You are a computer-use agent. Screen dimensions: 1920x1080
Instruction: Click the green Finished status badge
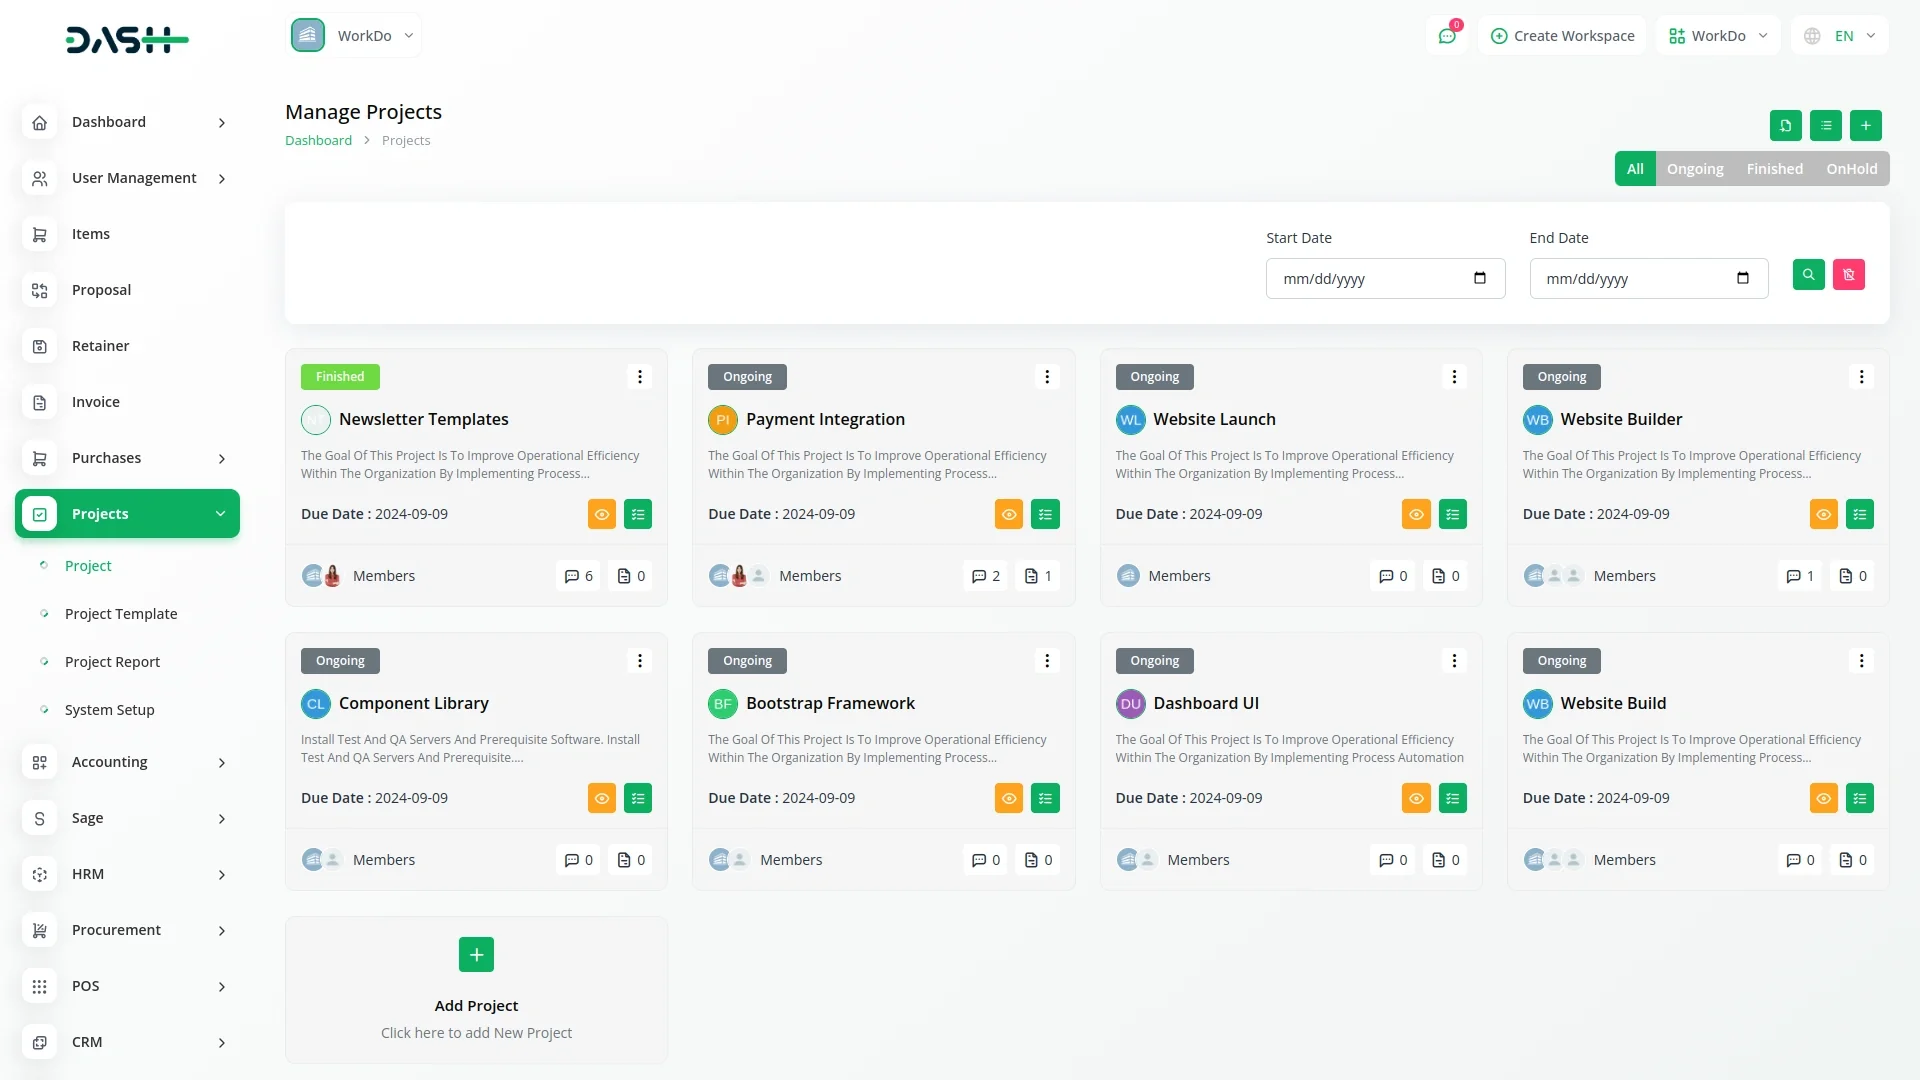tap(340, 377)
